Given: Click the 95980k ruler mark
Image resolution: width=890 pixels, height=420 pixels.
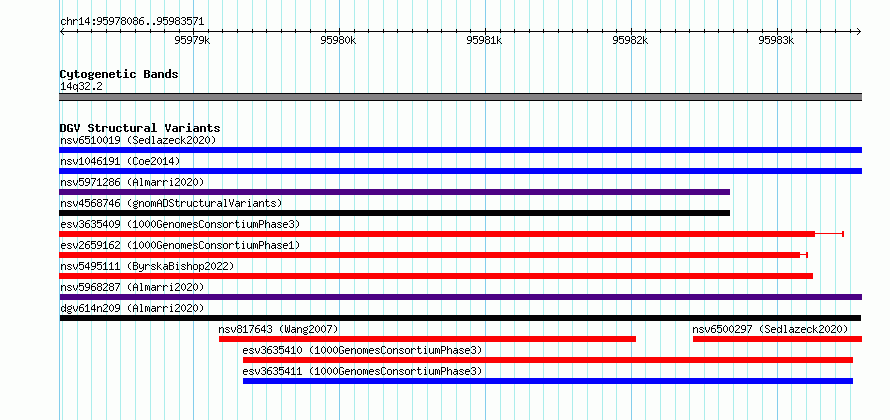Looking at the screenshot, I should point(338,40).
